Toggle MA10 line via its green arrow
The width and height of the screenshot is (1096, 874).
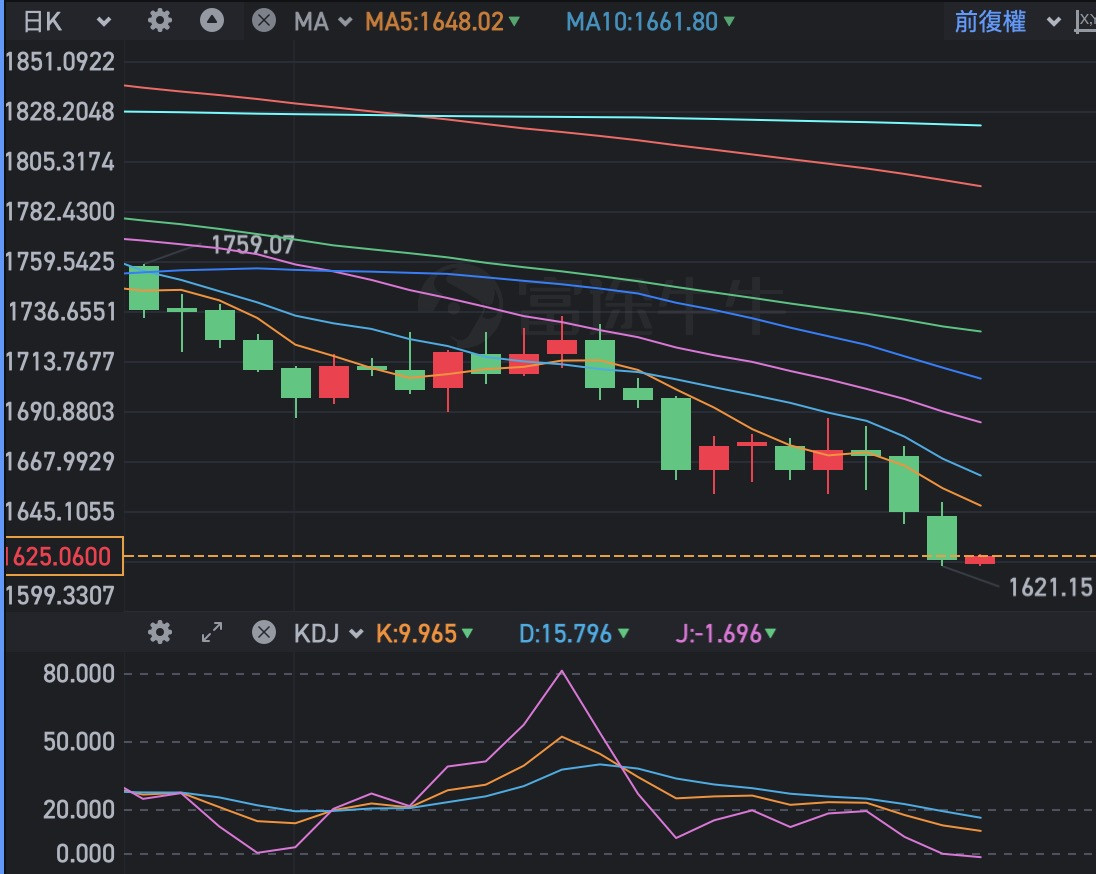click(x=728, y=21)
